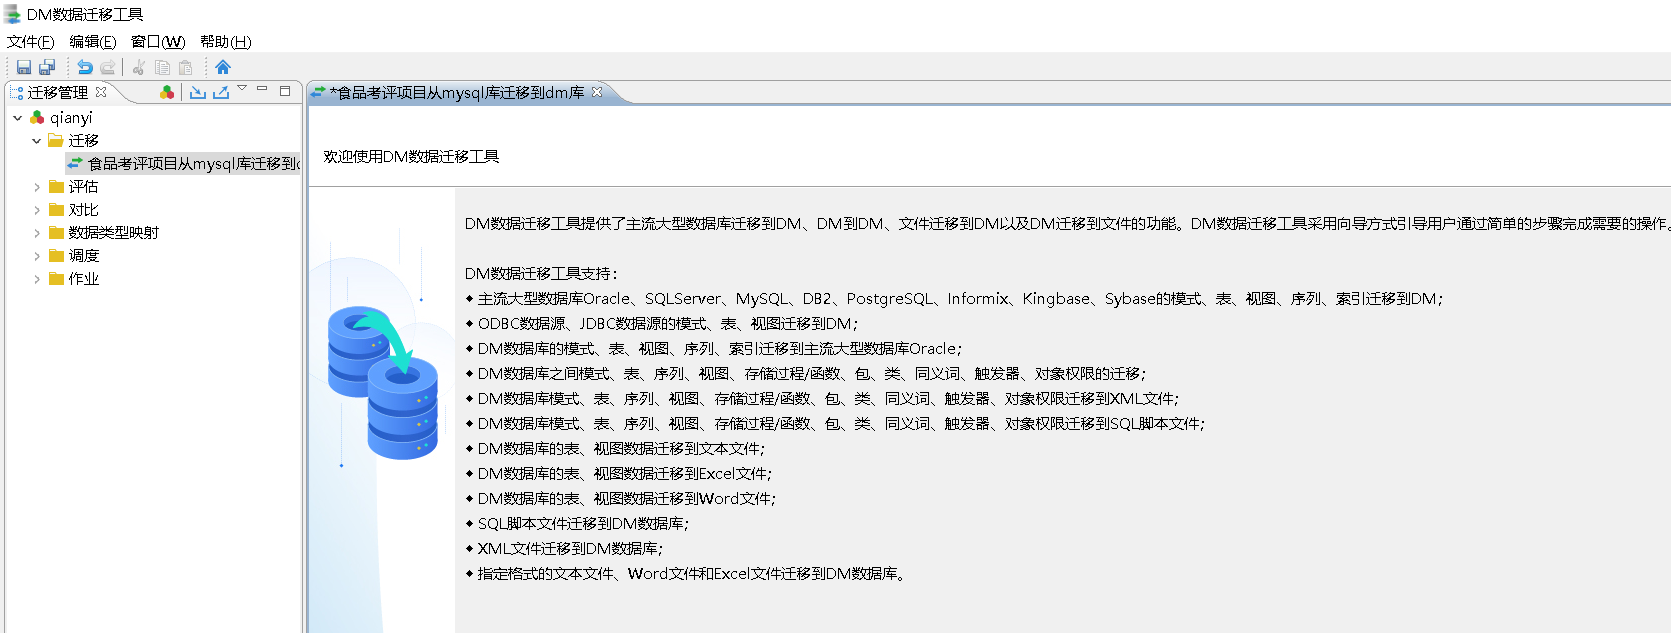
Task: Expand the 评估 folder
Action: (x=37, y=187)
